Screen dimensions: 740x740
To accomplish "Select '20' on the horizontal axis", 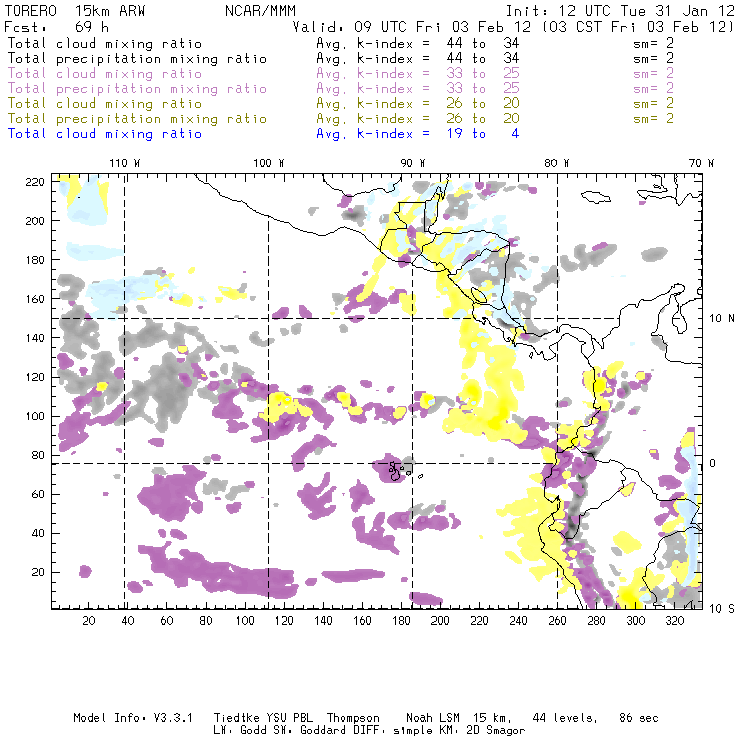I will [x=89, y=621].
